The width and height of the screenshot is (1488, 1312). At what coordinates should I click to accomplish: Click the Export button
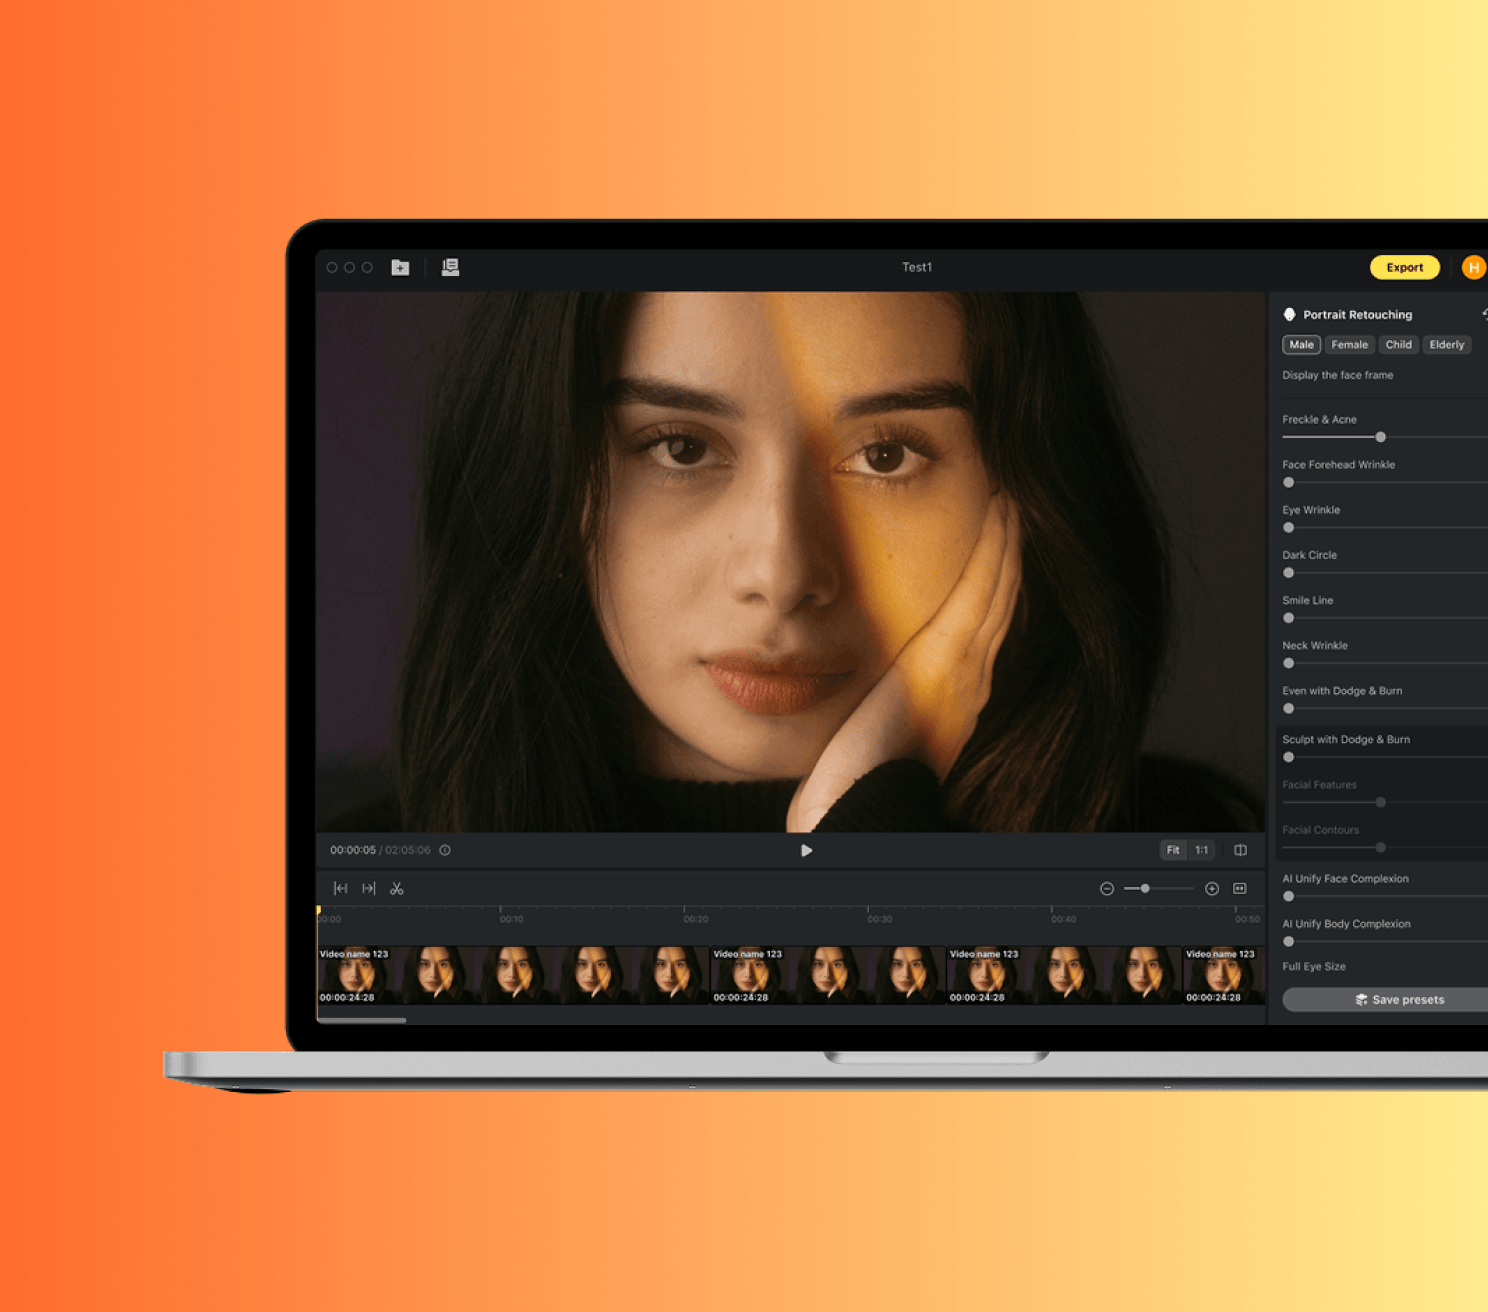point(1404,267)
